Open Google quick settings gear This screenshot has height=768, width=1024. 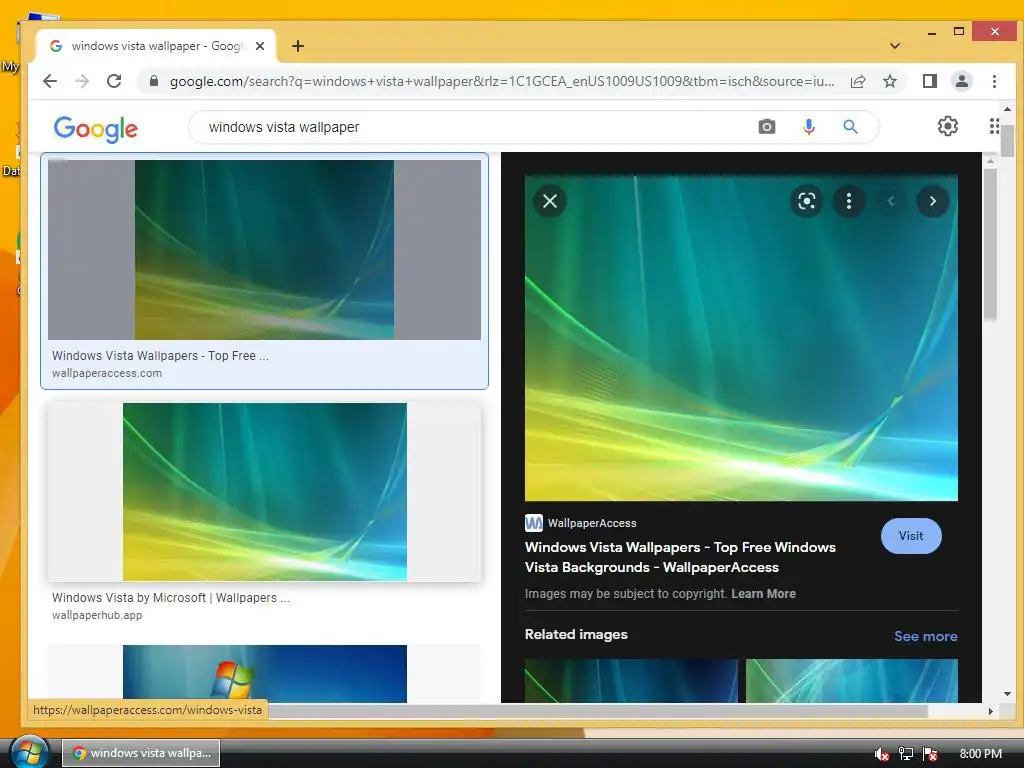point(948,126)
